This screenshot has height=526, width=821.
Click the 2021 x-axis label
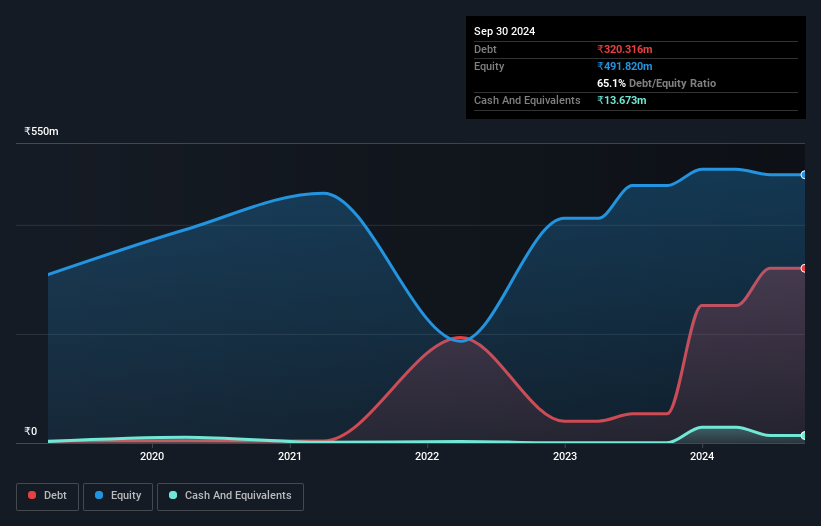point(290,456)
